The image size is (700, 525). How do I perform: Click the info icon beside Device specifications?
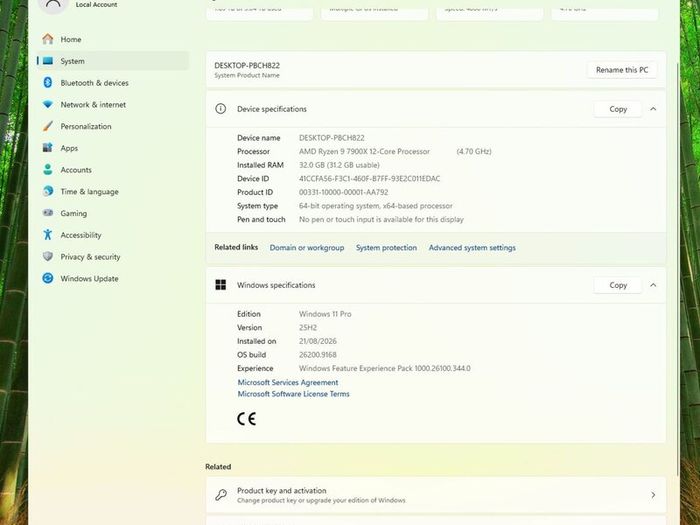[x=221, y=109]
